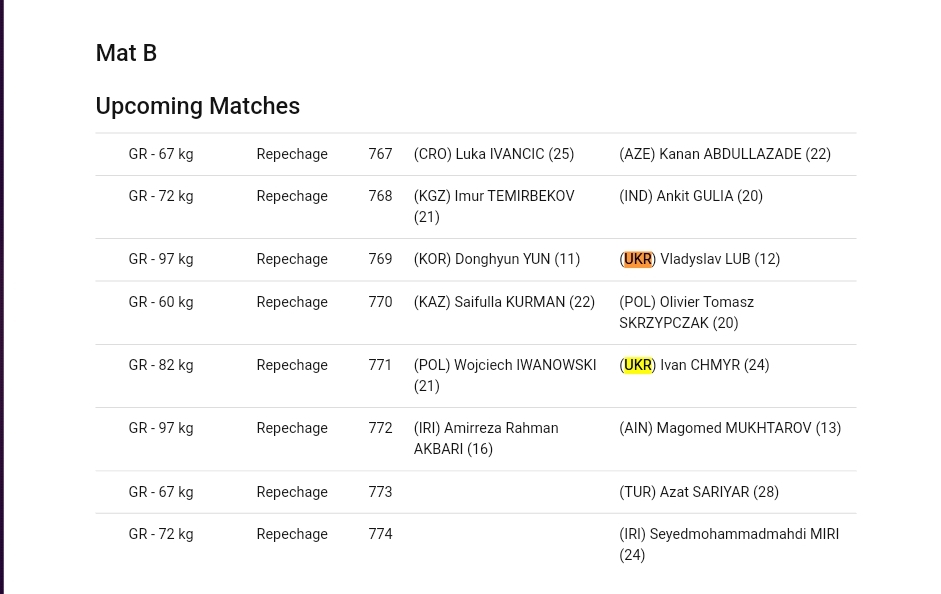Click Azat SARIYAR from TUR

[x=699, y=492]
